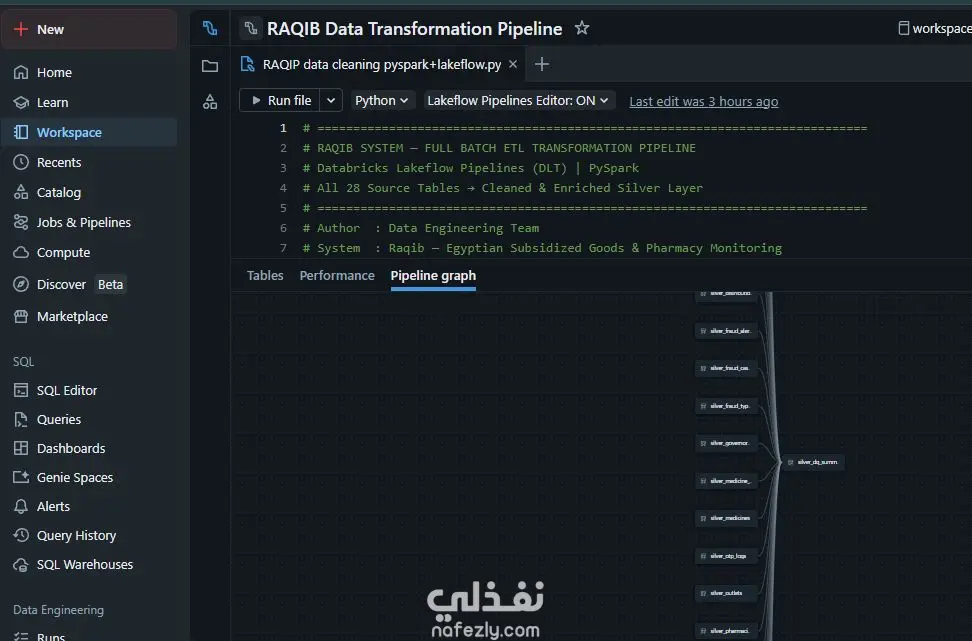Expand the Run file options arrow

click(x=331, y=100)
